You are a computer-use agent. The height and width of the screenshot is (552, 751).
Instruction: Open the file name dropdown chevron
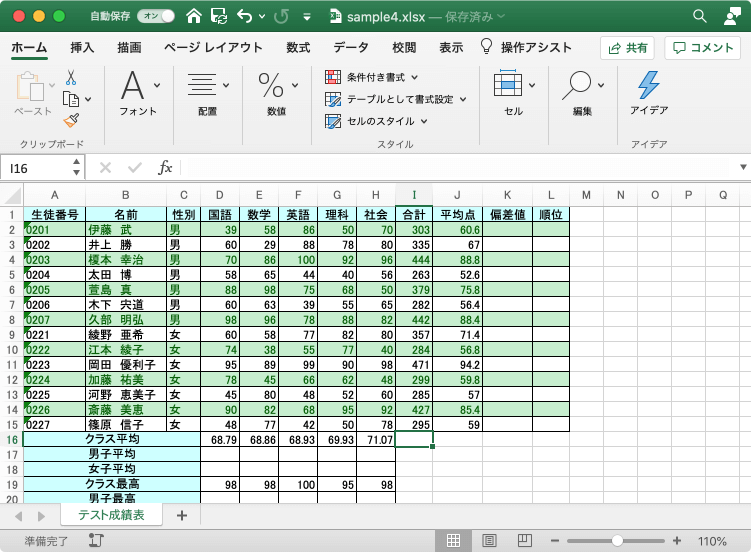501,16
